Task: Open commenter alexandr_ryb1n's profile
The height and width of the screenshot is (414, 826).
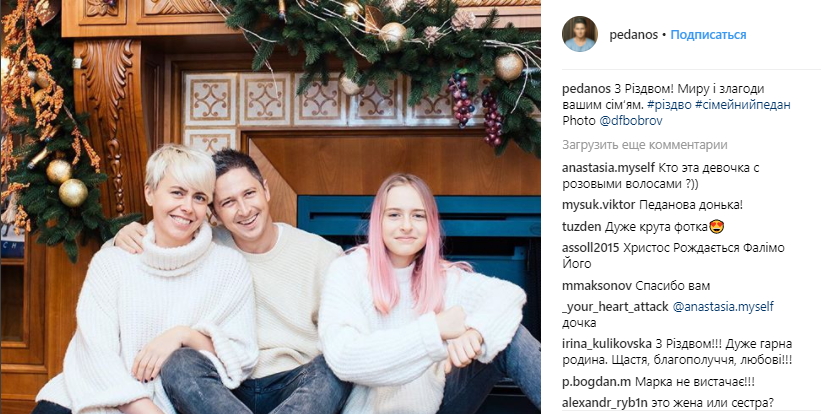Action: pos(605,403)
